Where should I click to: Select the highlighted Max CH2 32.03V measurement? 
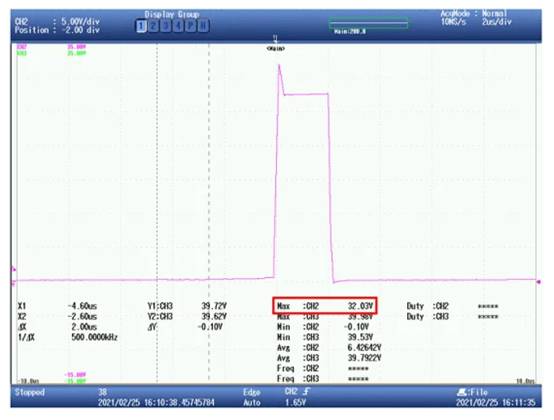point(325,306)
